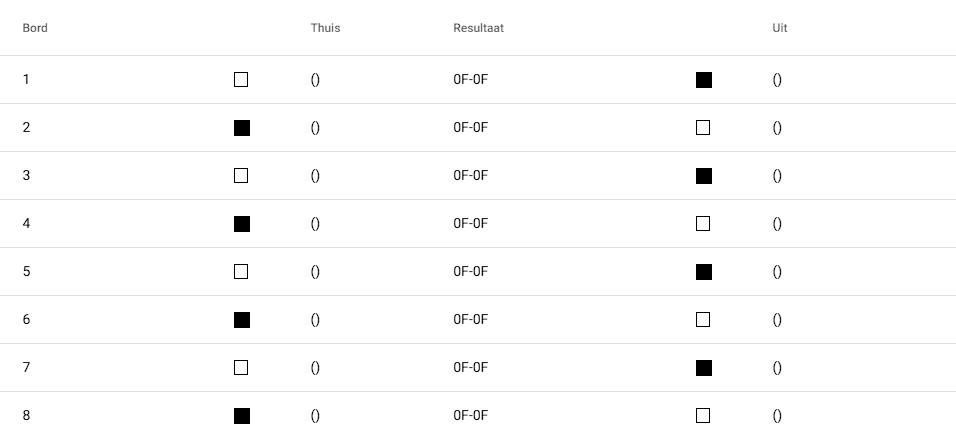Click the white piece icon on board 2 away side
The height and width of the screenshot is (439, 956).
point(703,128)
